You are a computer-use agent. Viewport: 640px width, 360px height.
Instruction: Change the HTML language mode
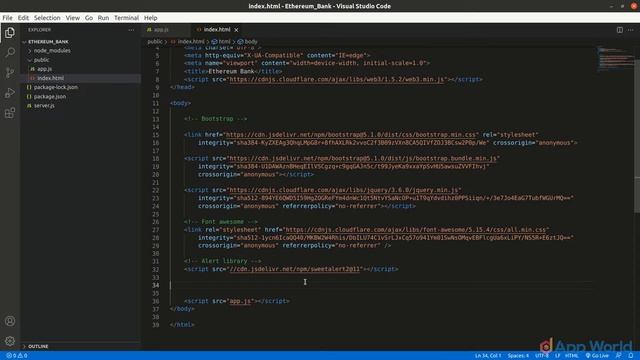click(571, 356)
